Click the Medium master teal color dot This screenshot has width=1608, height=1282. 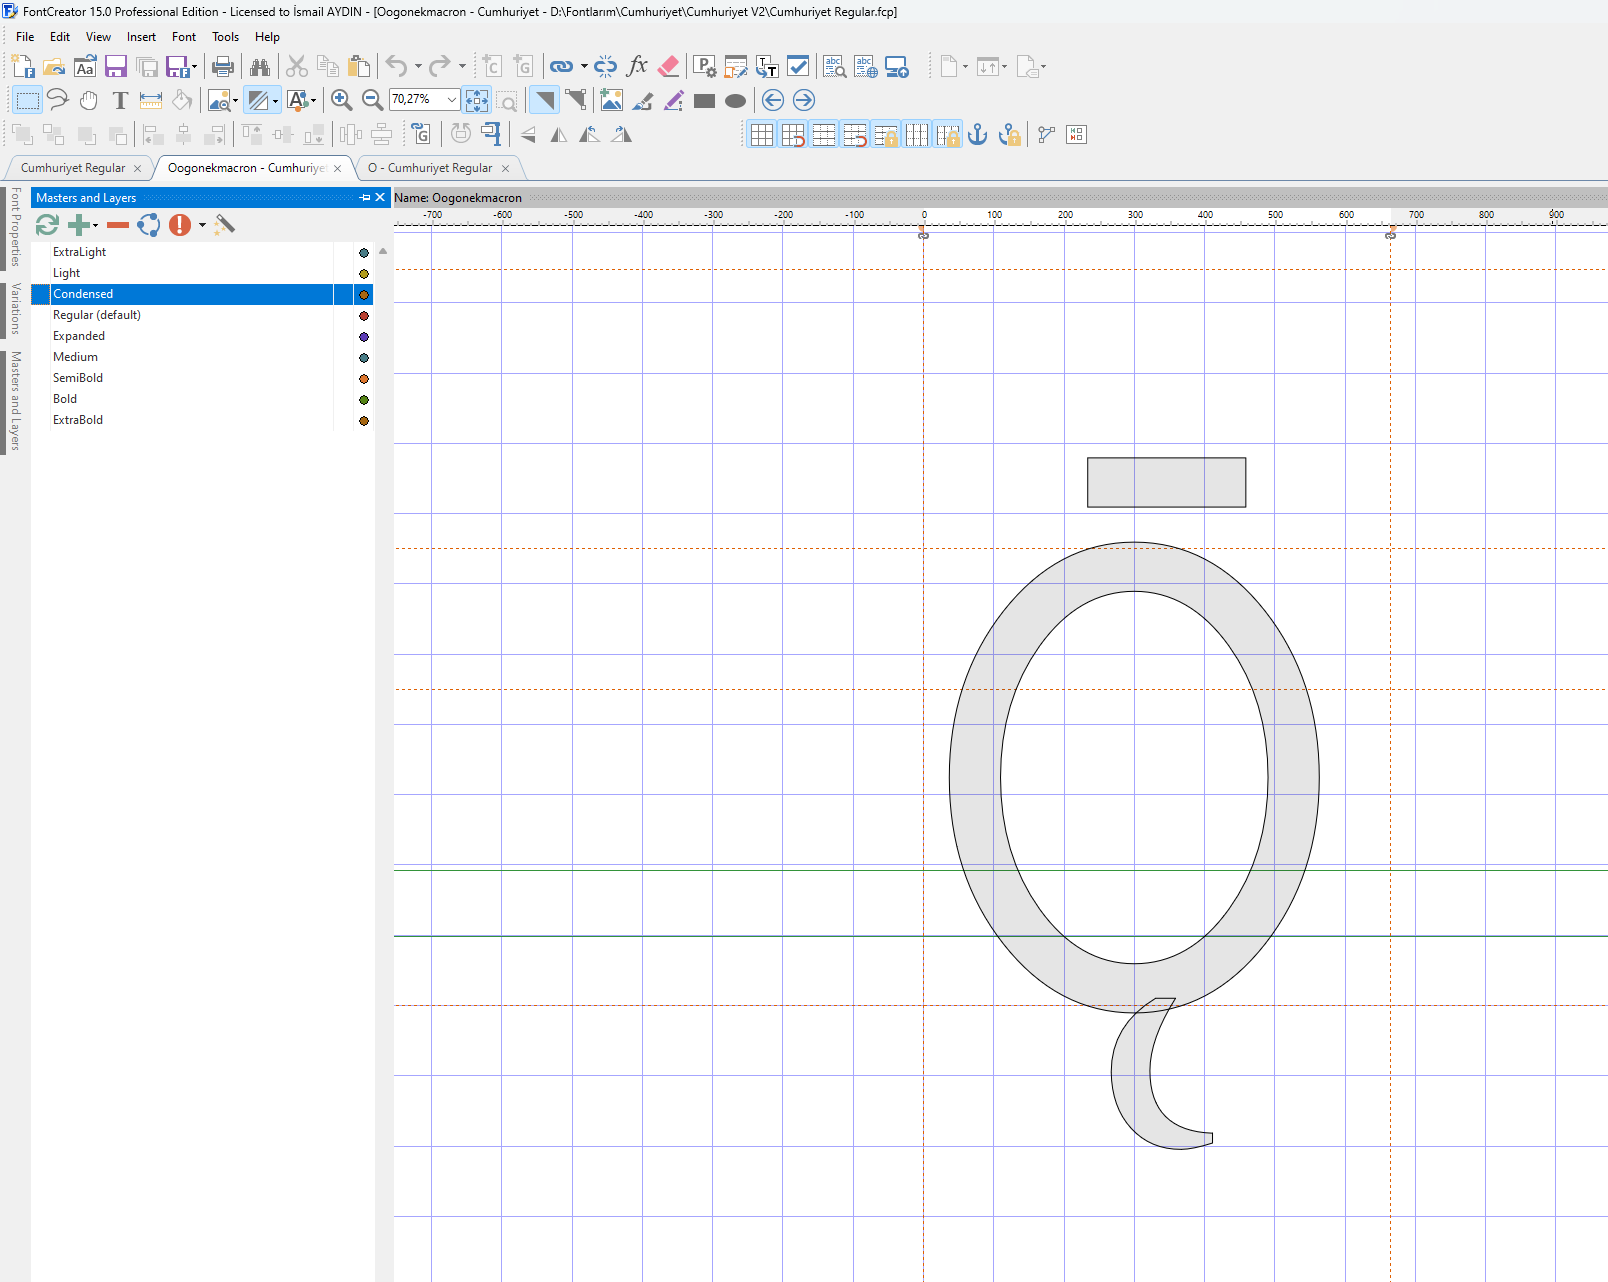click(x=364, y=358)
